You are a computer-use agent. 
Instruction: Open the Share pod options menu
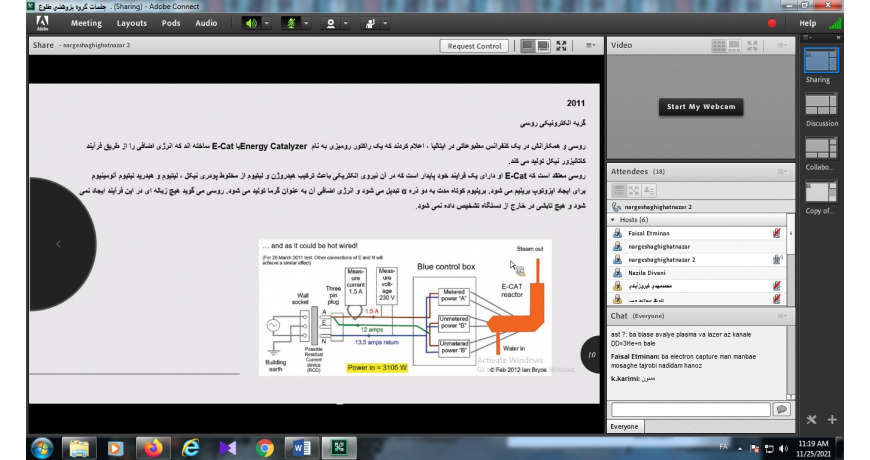(x=590, y=46)
